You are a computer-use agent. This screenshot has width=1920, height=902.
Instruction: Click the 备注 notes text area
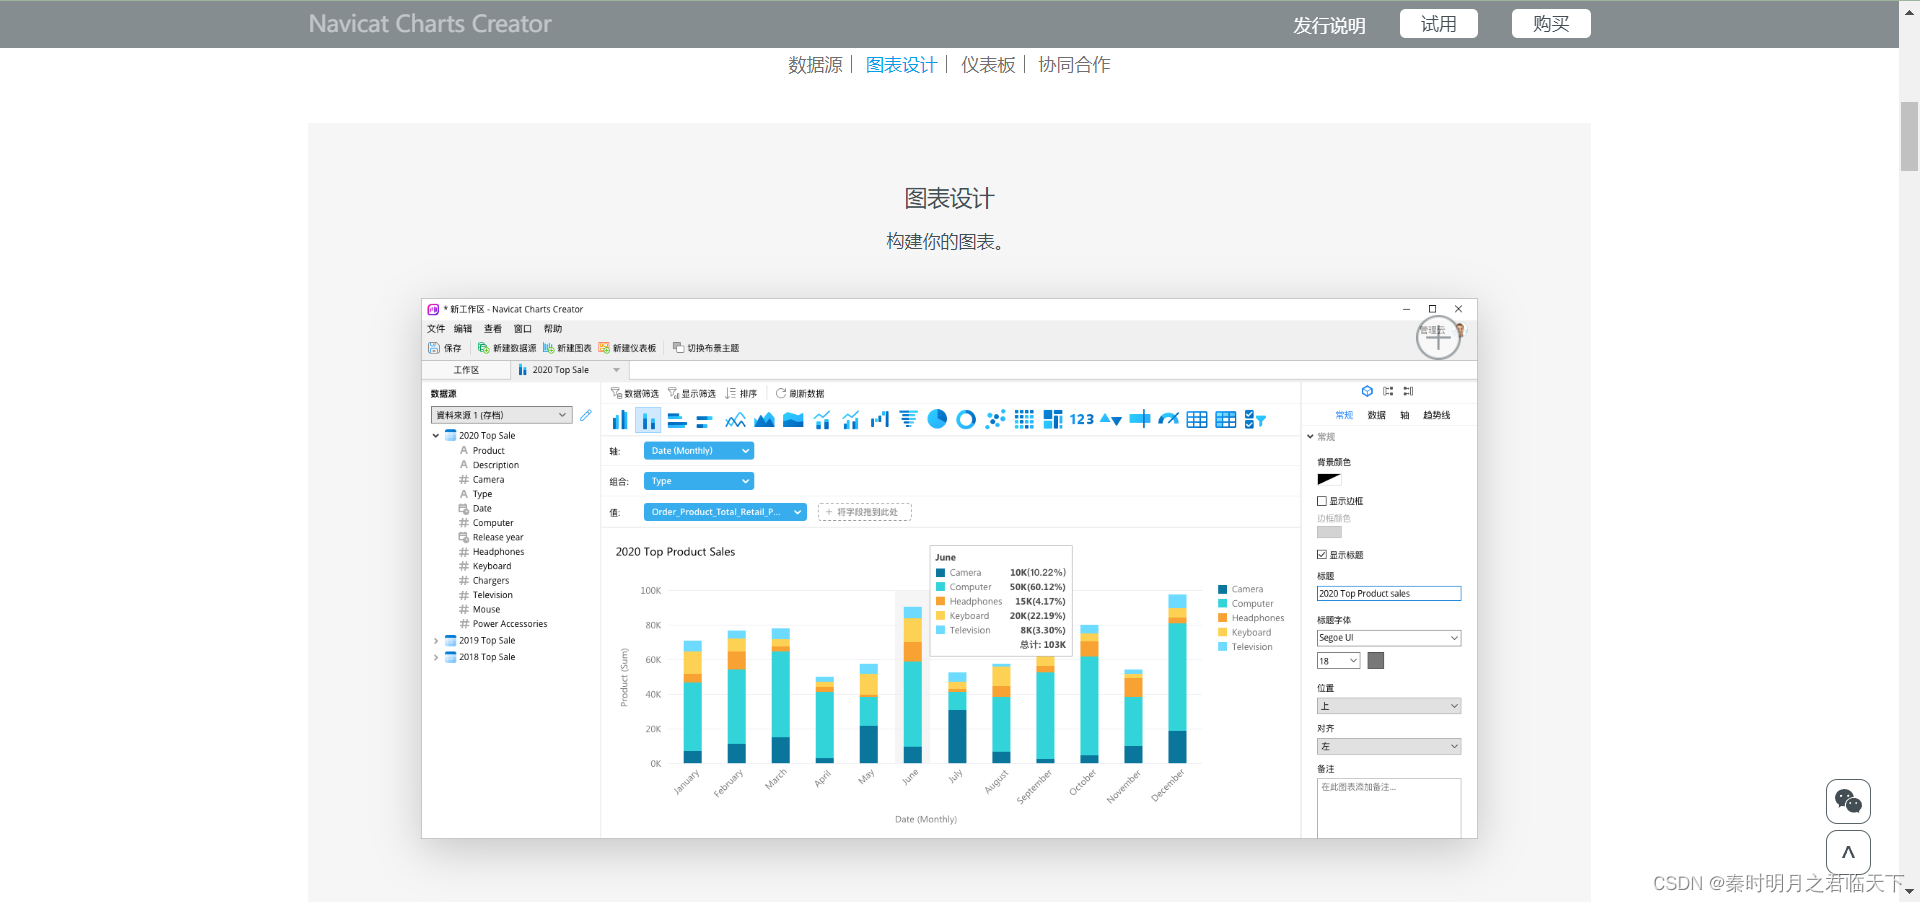click(1389, 808)
